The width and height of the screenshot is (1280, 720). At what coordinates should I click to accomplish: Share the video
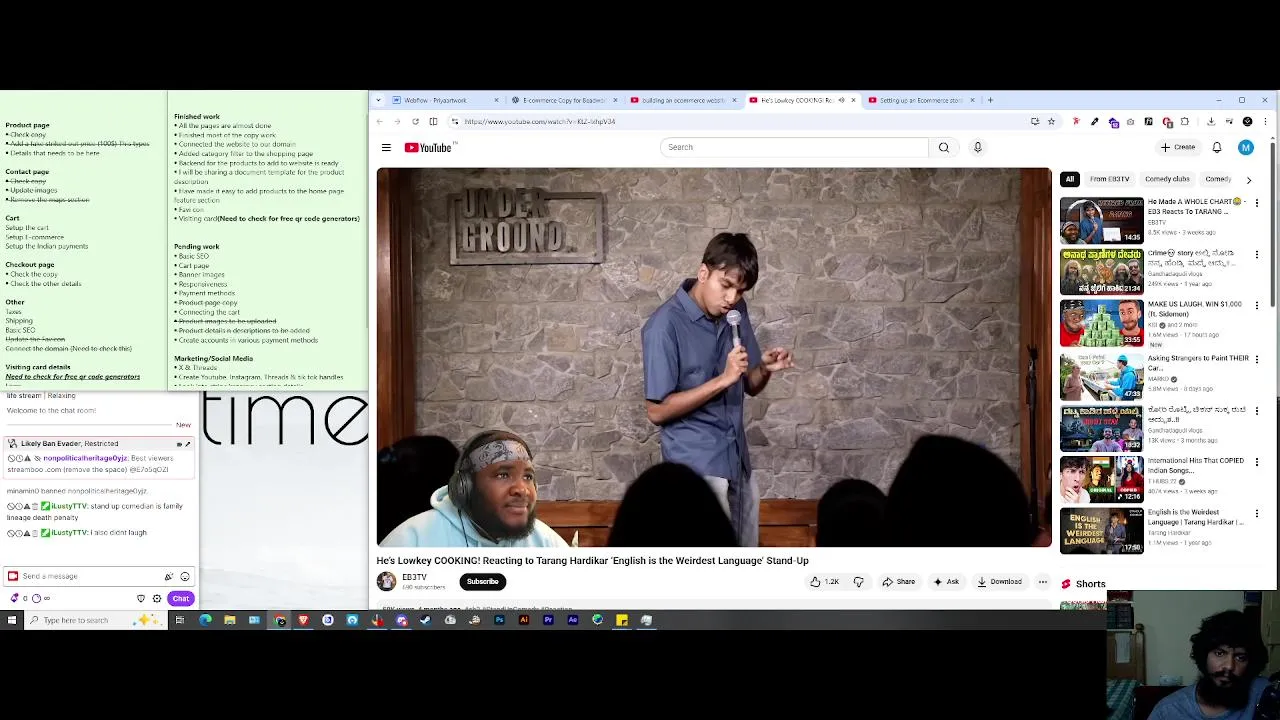(898, 582)
